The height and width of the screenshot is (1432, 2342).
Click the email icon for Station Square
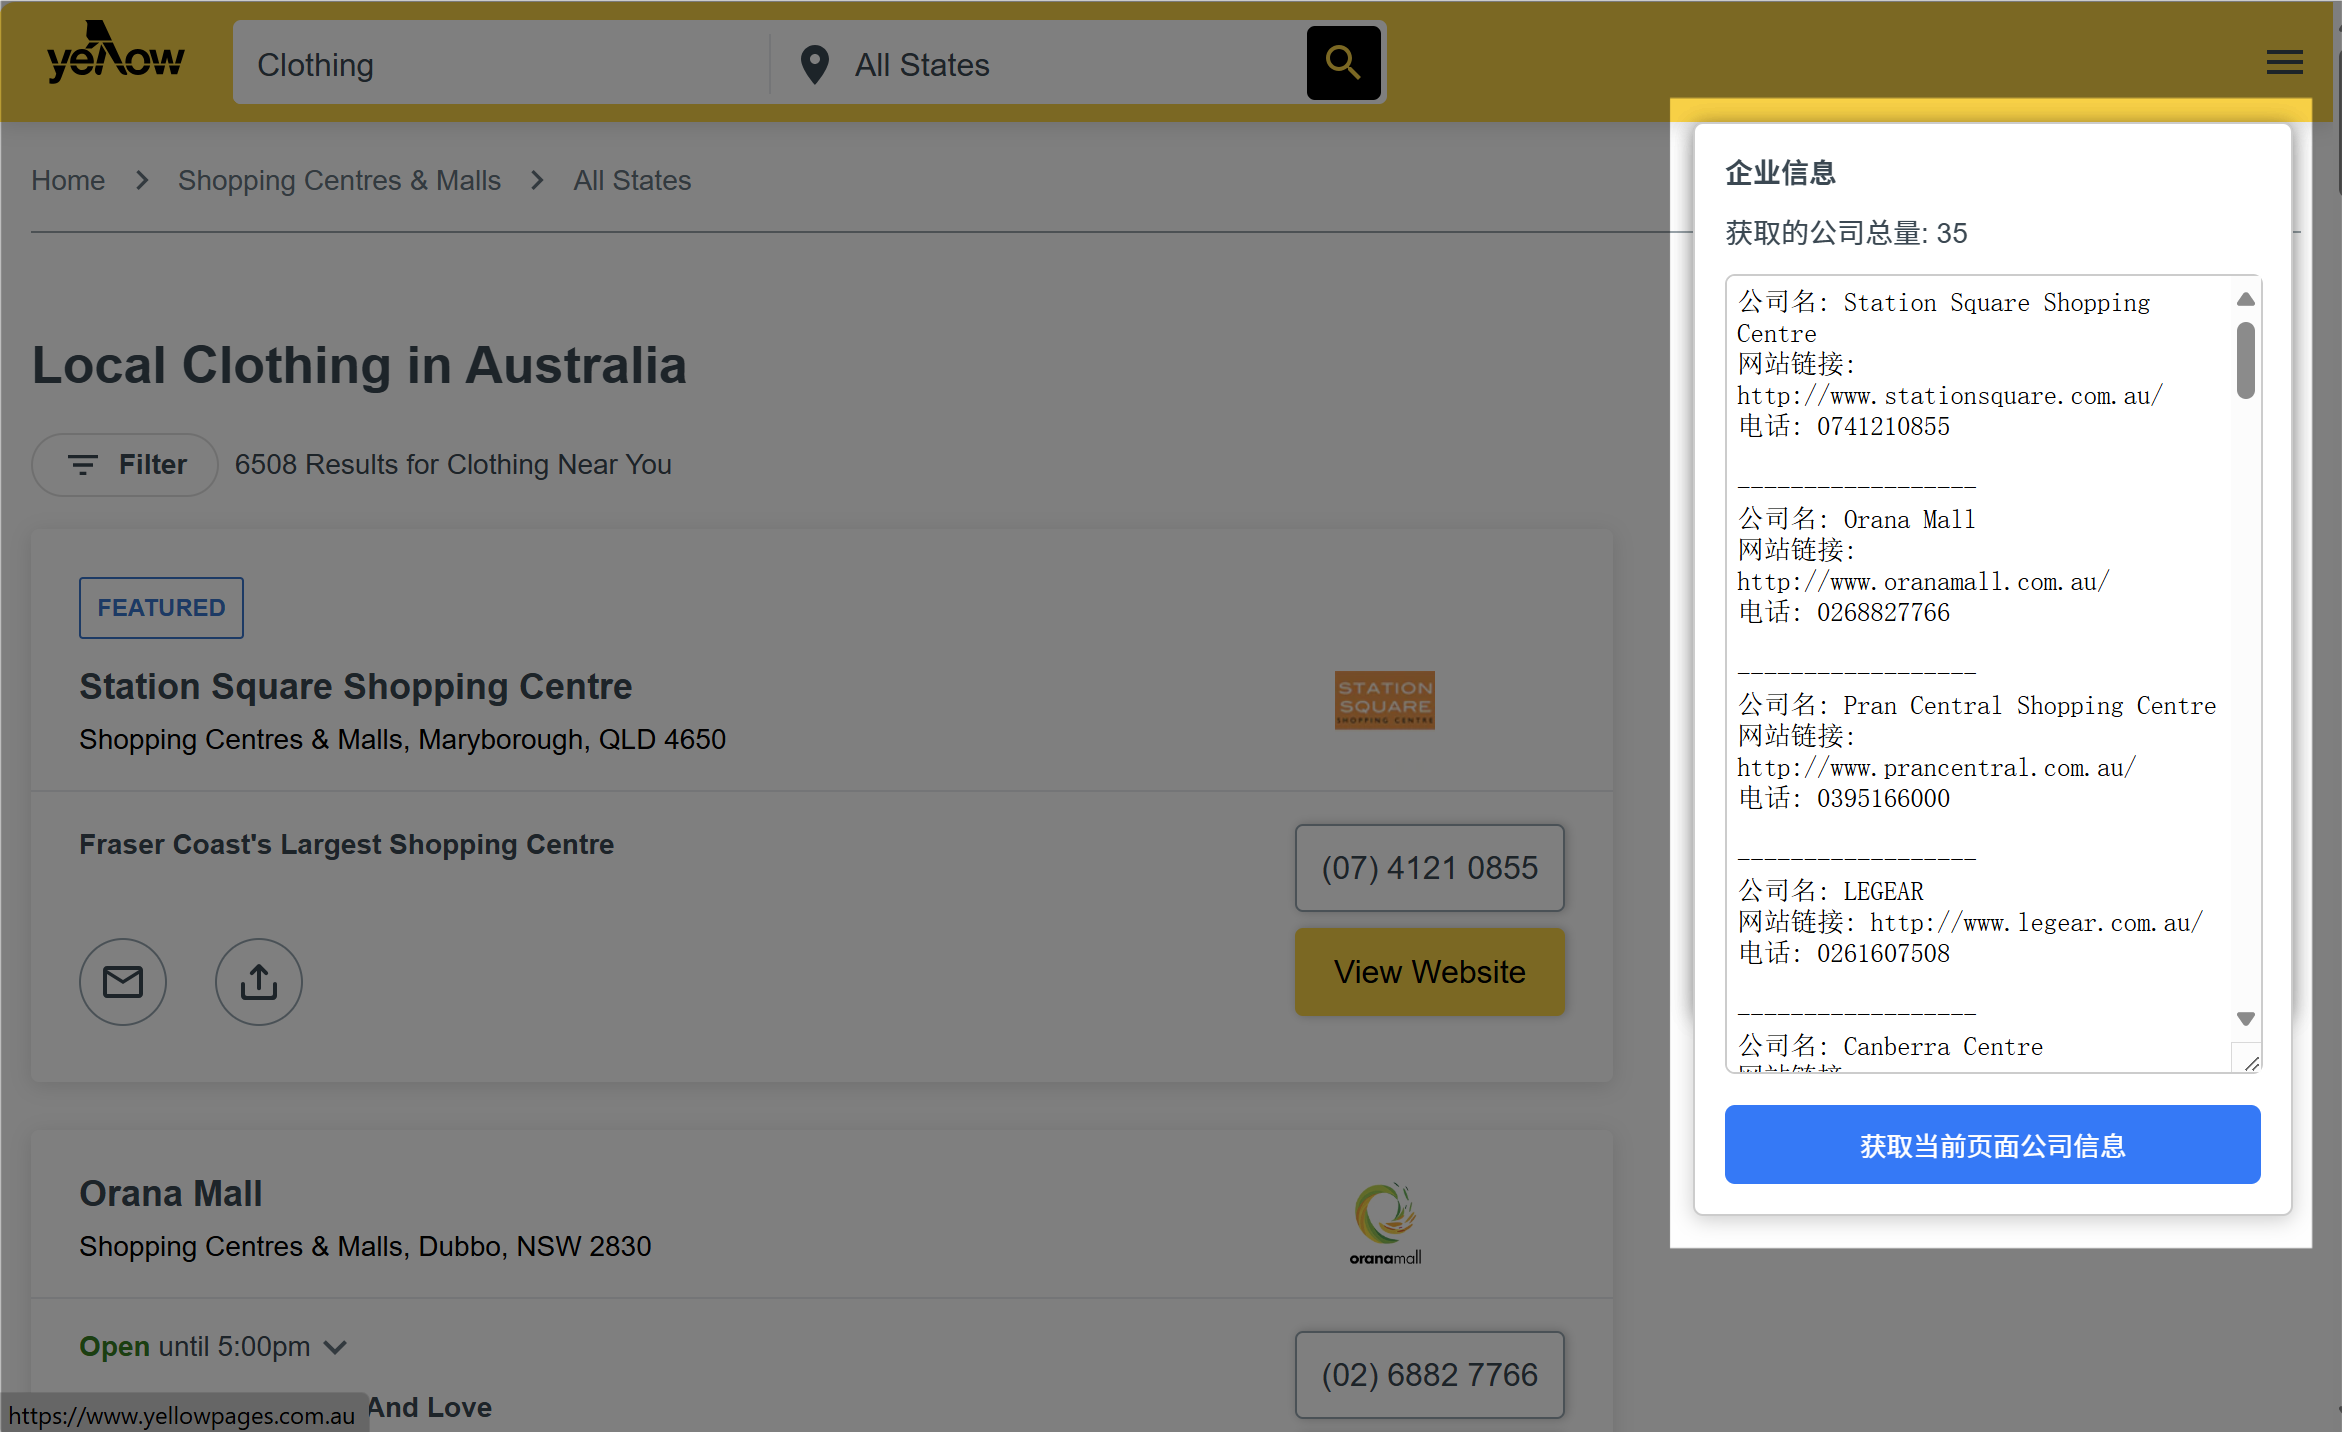pyautogui.click(x=123, y=981)
